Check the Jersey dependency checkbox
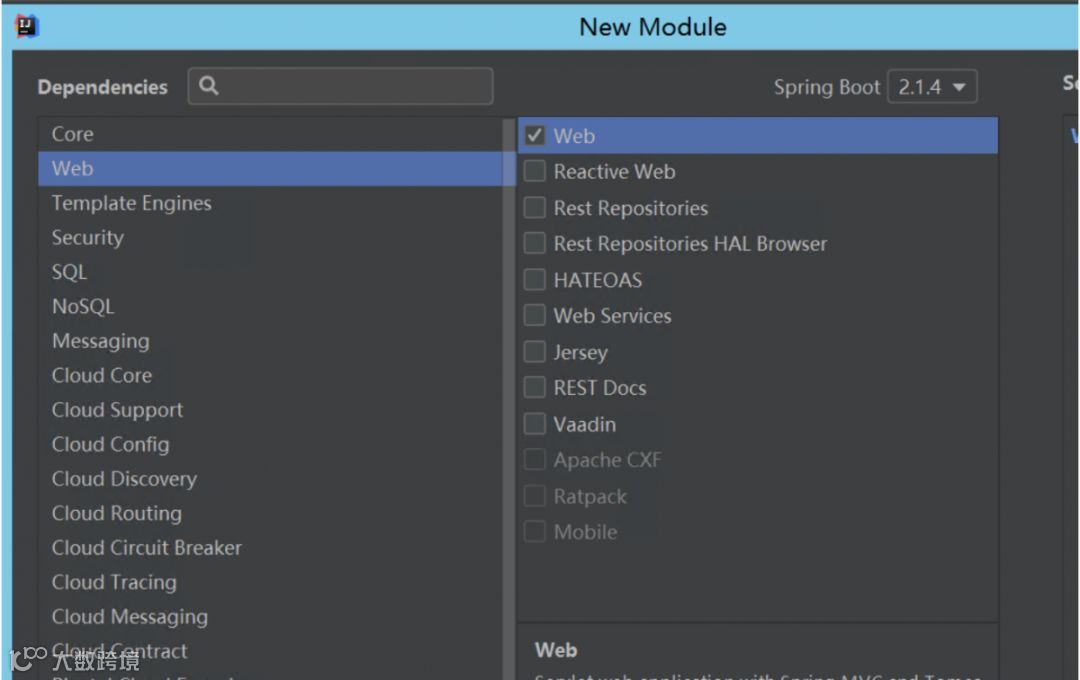This screenshot has width=1080, height=680. click(534, 352)
